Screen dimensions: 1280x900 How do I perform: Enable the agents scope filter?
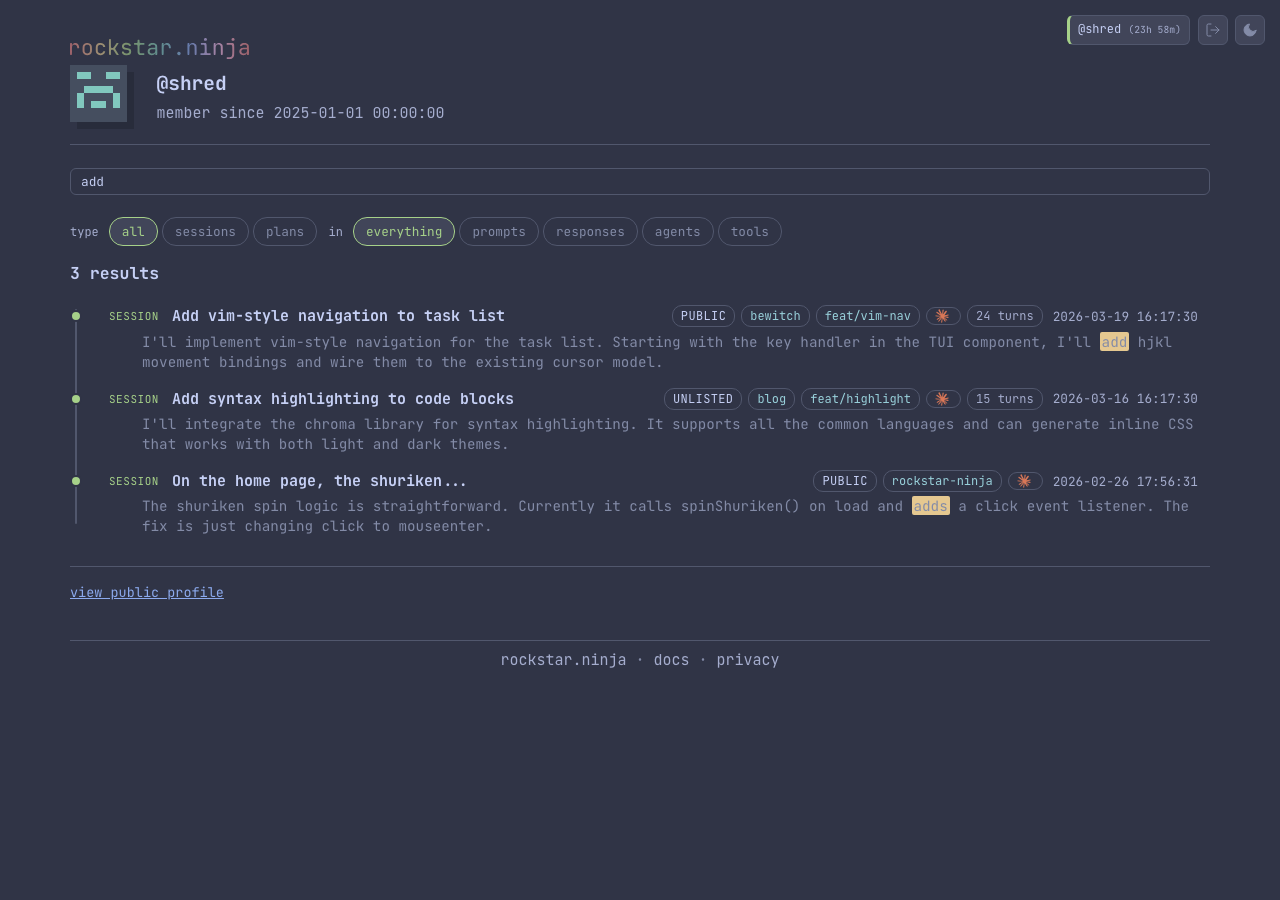[677, 231]
